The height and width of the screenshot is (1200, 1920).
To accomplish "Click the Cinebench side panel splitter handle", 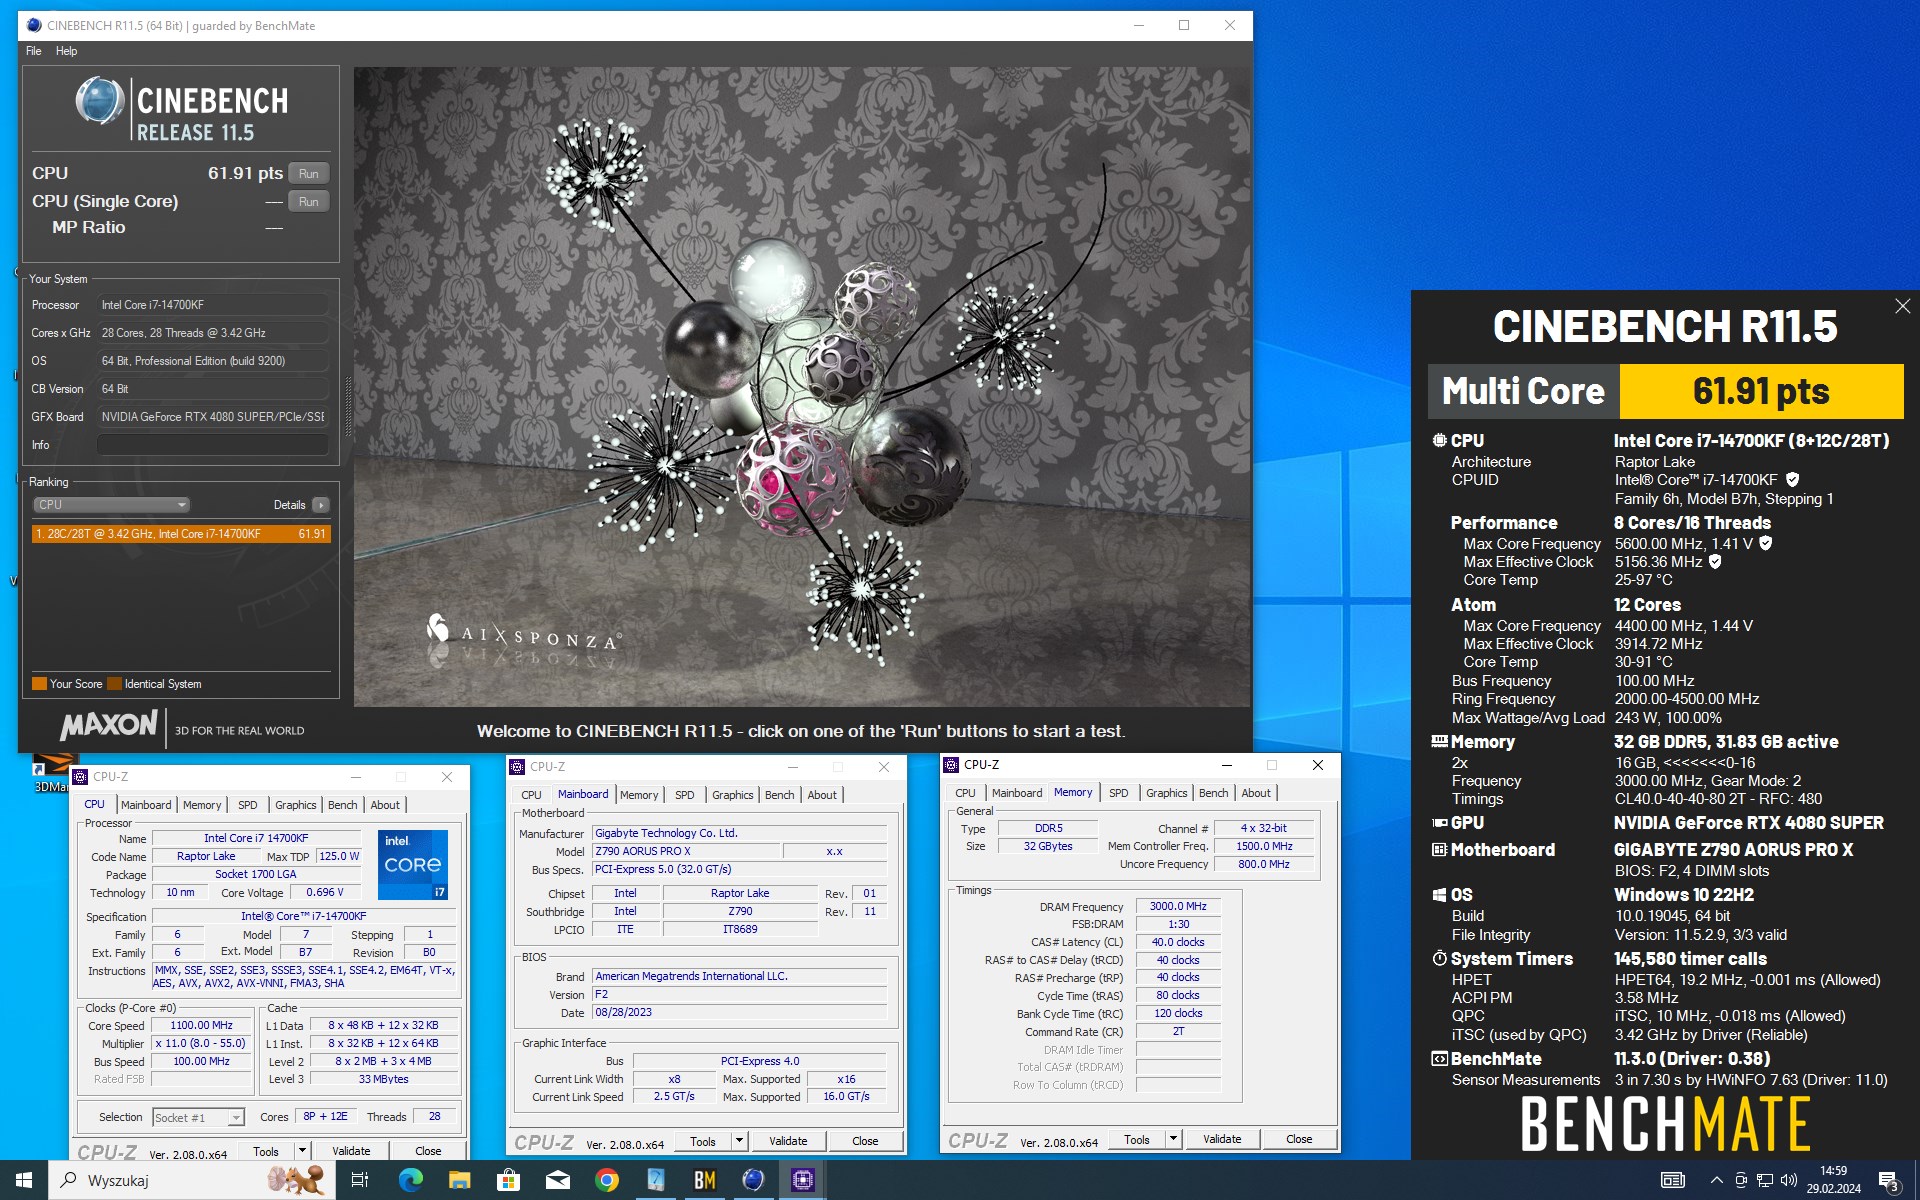I will click(348, 408).
